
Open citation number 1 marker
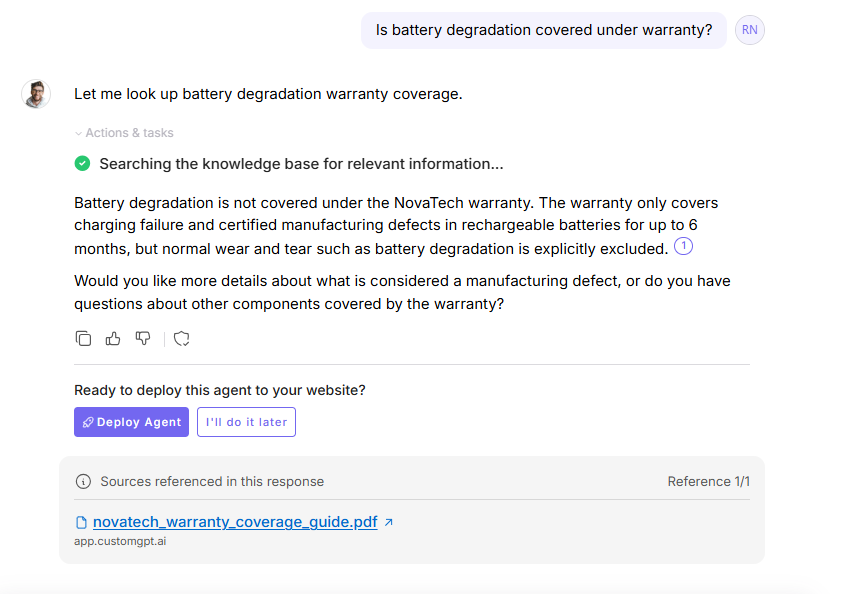(x=683, y=246)
